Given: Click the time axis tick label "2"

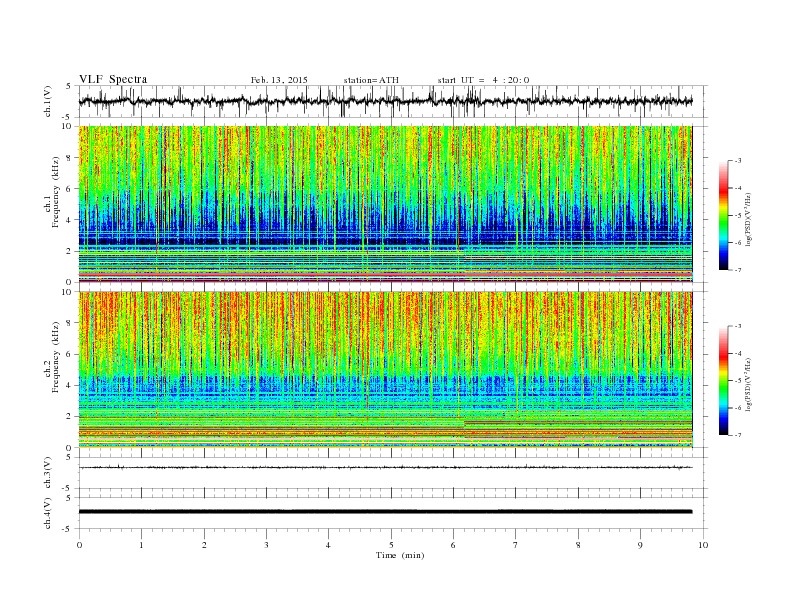Looking at the screenshot, I should point(204,545).
